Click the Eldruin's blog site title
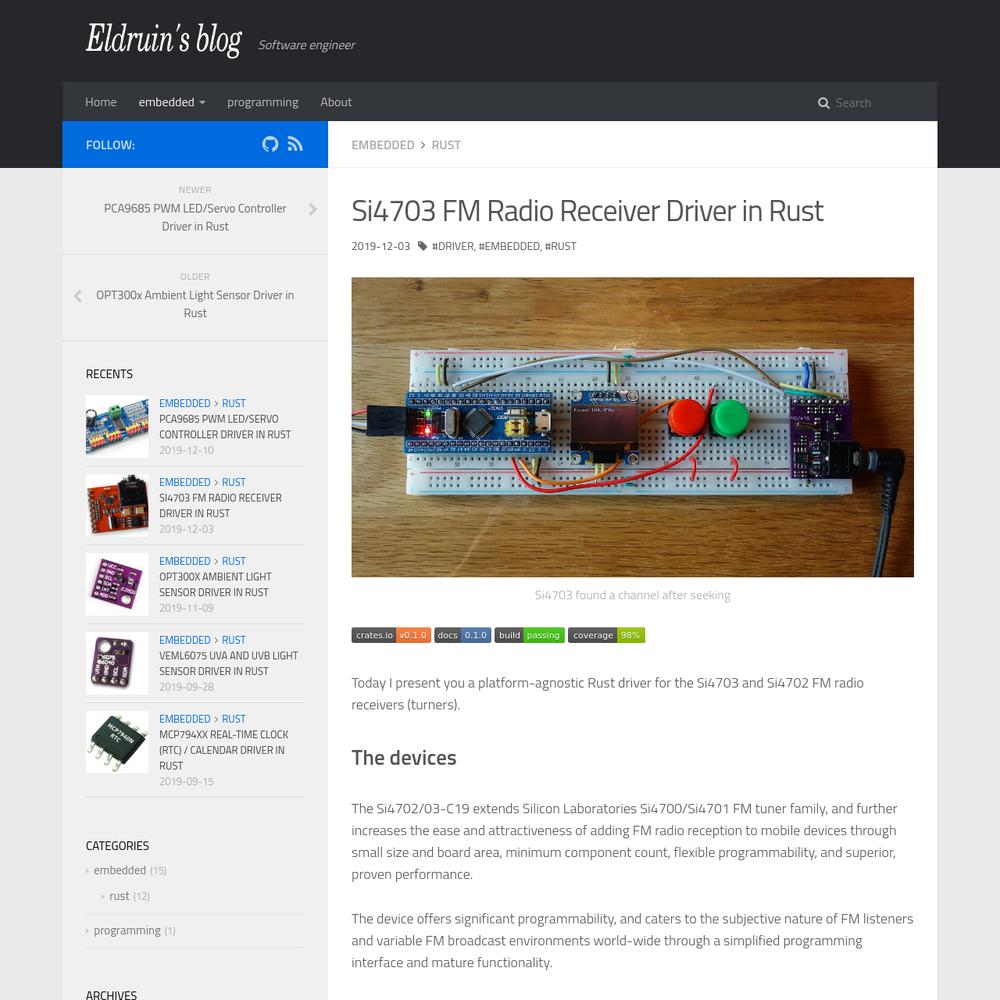This screenshot has width=1000, height=1000. tap(164, 40)
